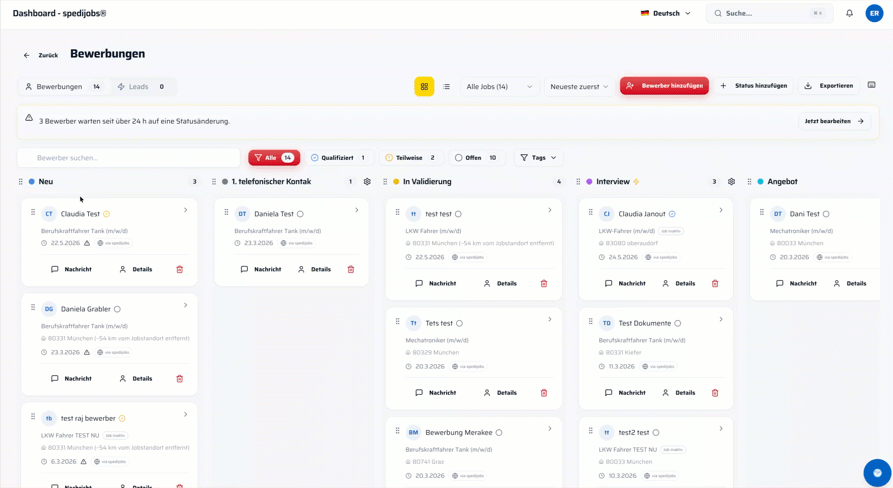
Task: Open the Alle Jobs (14) dropdown
Action: click(x=499, y=87)
